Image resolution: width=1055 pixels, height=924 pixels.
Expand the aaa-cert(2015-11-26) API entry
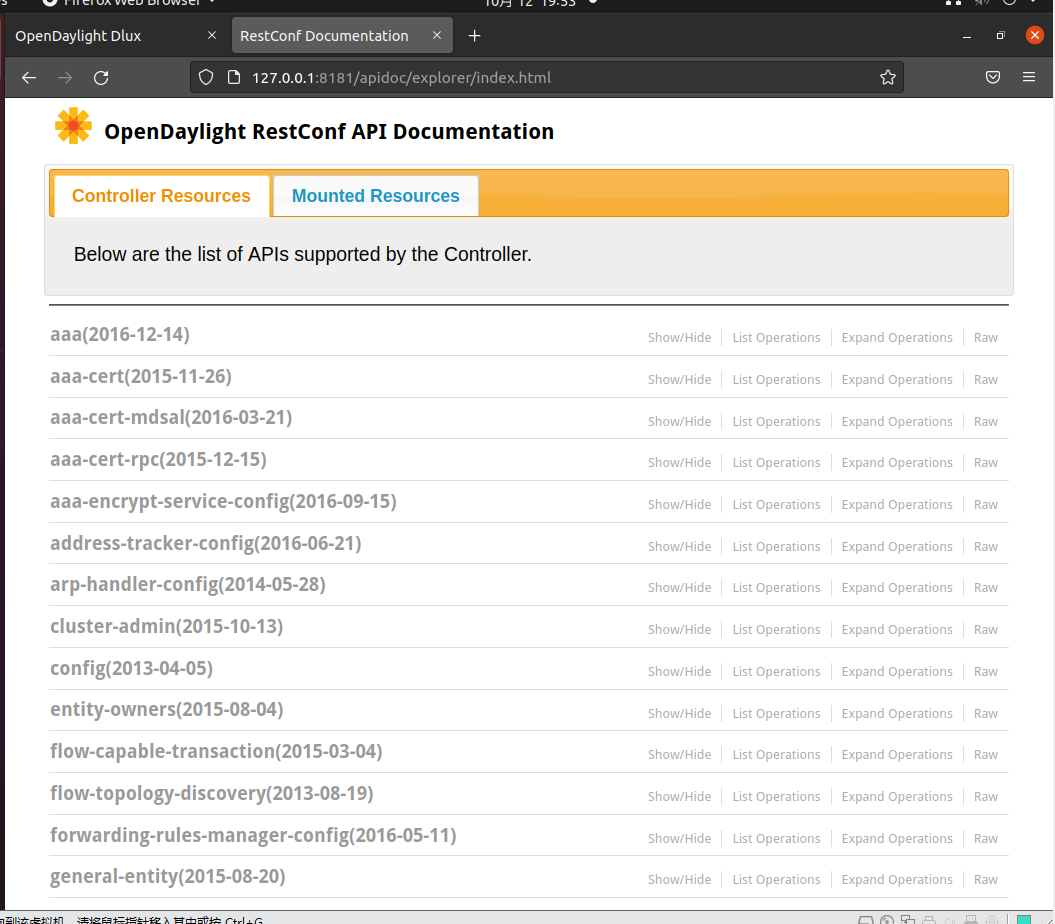(x=141, y=376)
